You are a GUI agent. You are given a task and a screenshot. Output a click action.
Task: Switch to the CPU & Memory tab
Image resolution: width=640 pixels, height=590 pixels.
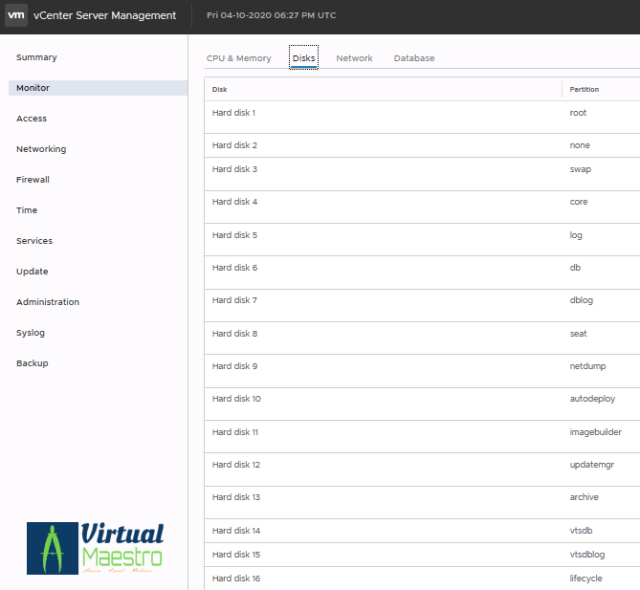point(239,59)
